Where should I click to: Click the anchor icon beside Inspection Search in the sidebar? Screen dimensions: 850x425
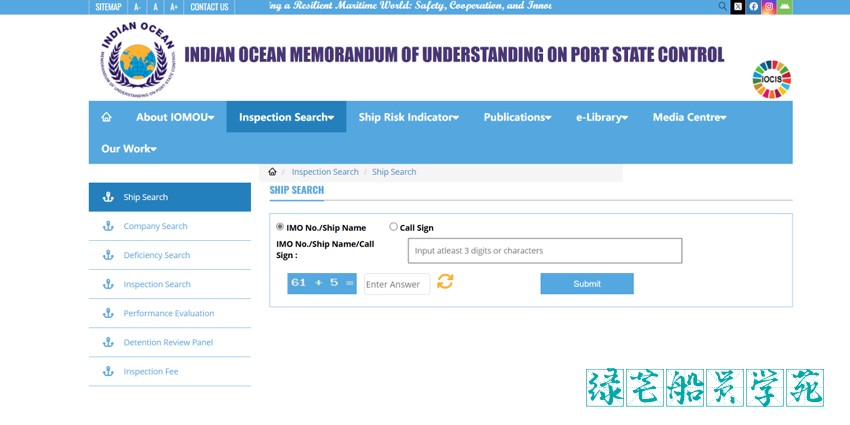point(108,284)
